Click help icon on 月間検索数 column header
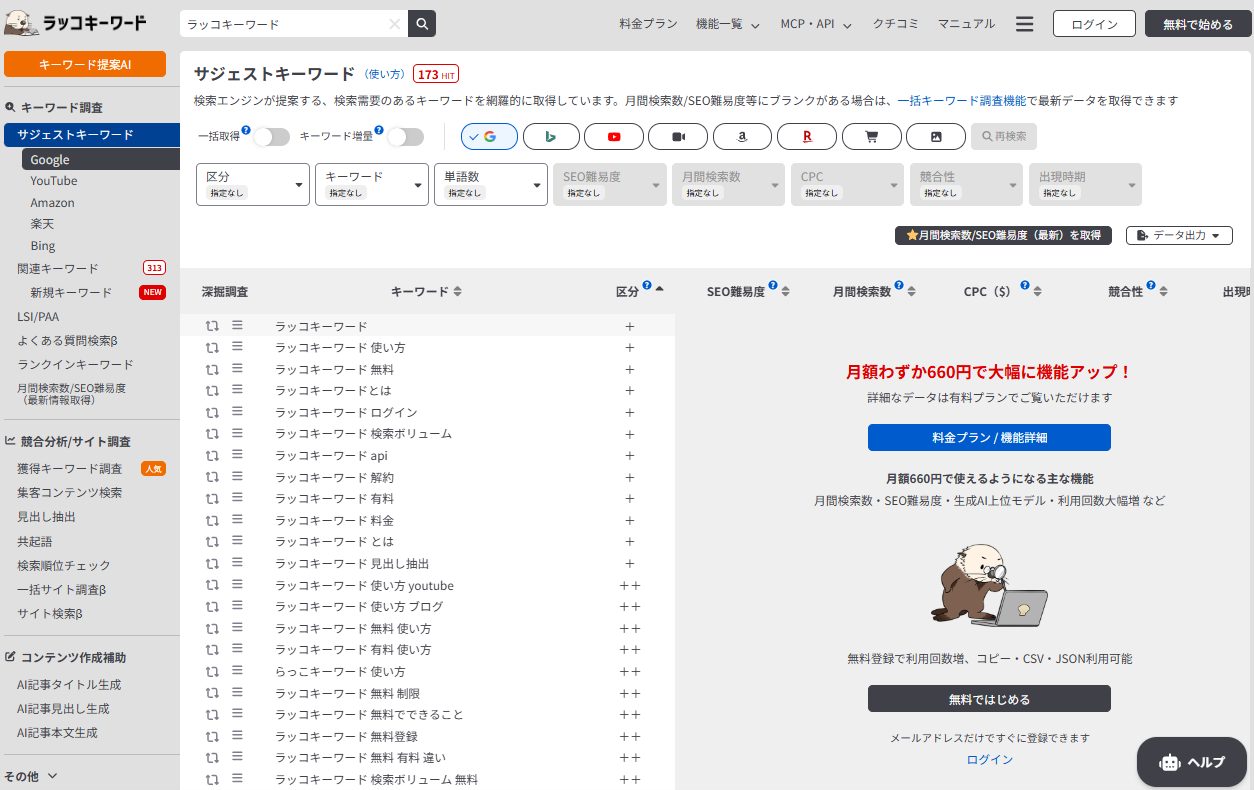Image resolution: width=1254 pixels, height=790 pixels. click(x=899, y=286)
